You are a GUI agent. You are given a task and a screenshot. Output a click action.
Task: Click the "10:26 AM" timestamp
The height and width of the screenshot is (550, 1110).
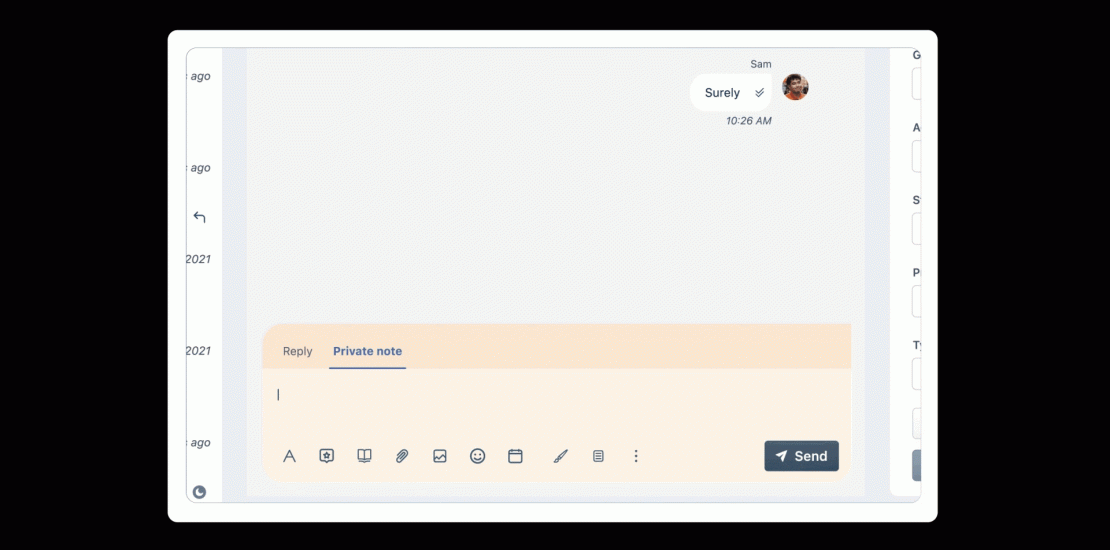[x=748, y=121]
